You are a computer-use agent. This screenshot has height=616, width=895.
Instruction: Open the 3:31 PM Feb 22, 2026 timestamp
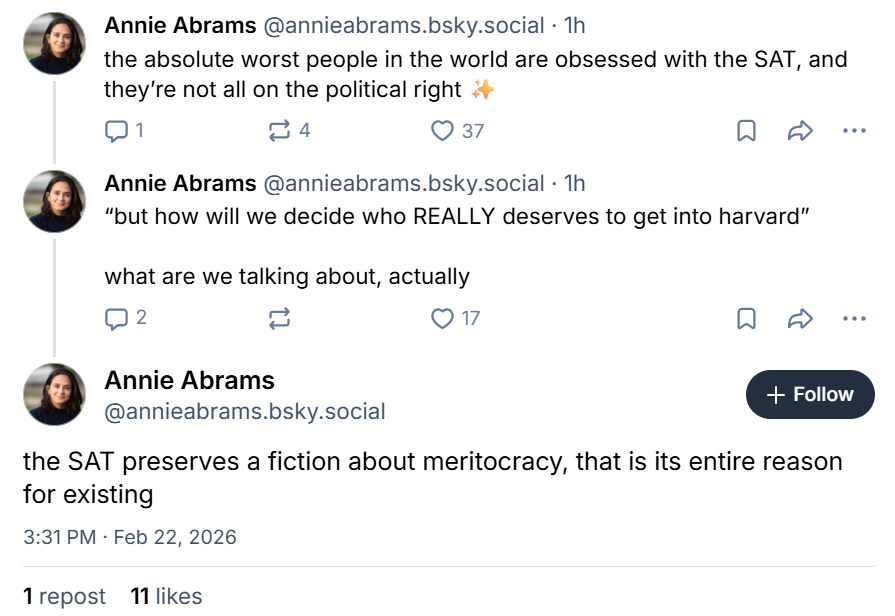(x=130, y=537)
